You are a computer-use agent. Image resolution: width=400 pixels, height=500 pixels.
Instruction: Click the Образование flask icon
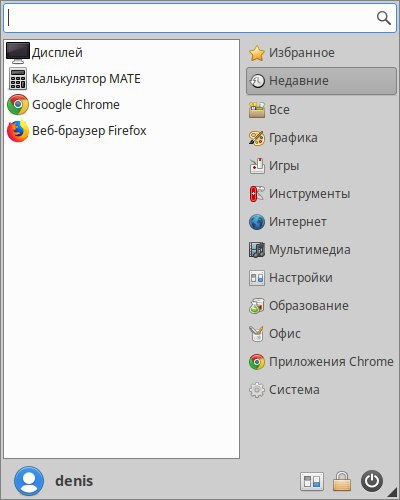tap(257, 306)
